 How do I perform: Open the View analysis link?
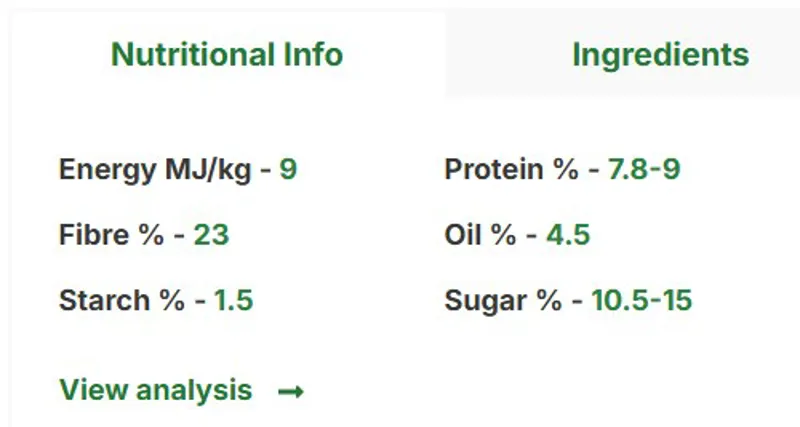[x=156, y=390]
